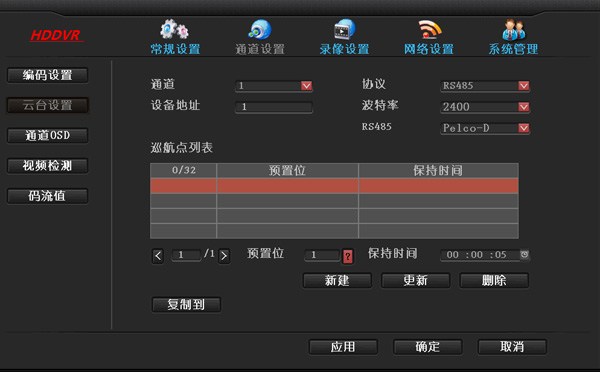
Task: Go to previous page of cruise list
Action: (158, 256)
